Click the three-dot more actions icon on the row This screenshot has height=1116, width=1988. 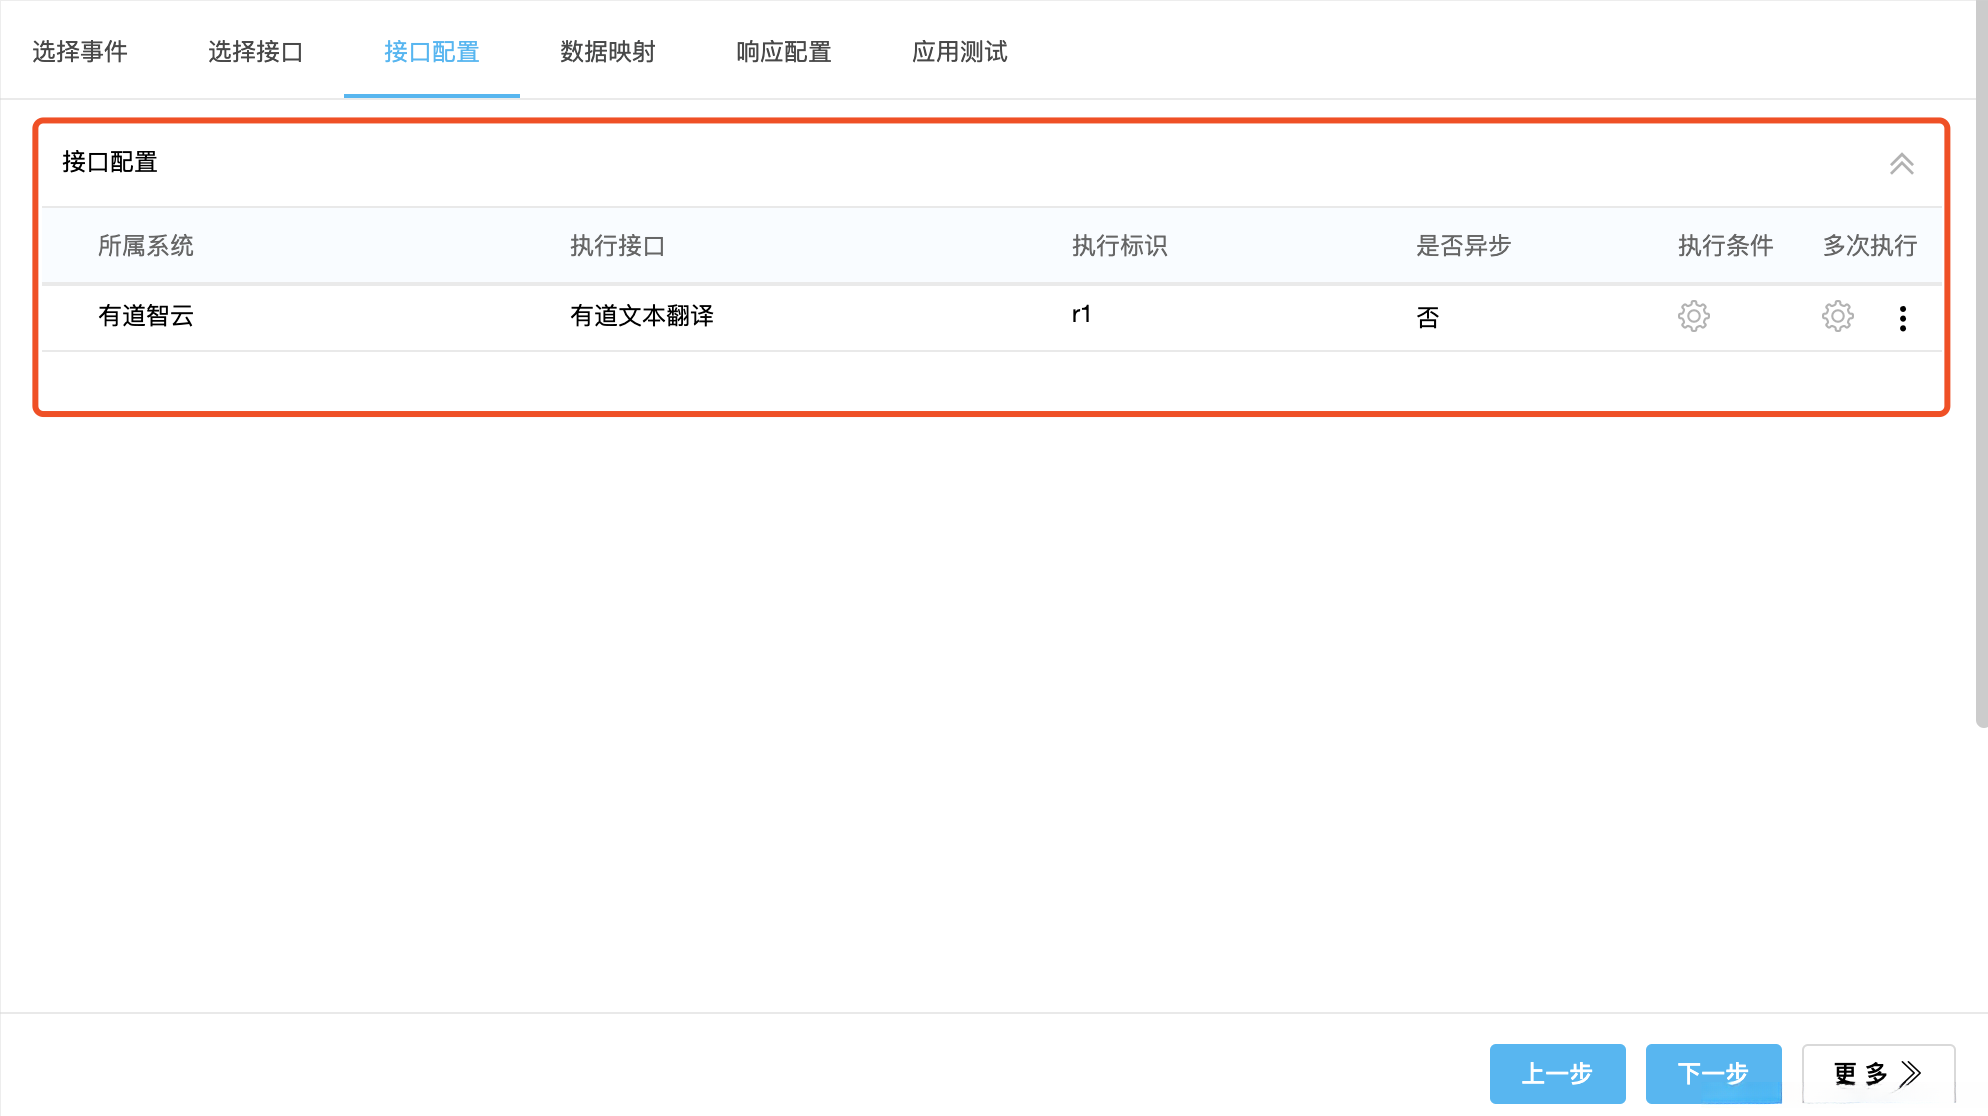[1903, 317]
